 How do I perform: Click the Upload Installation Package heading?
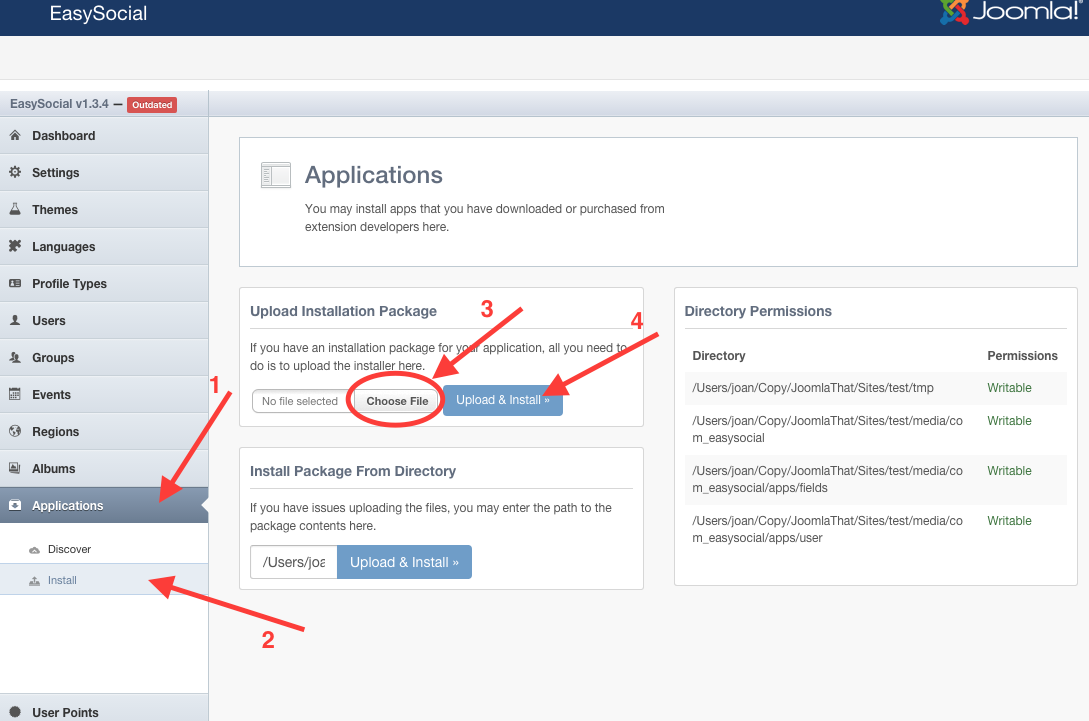(343, 311)
